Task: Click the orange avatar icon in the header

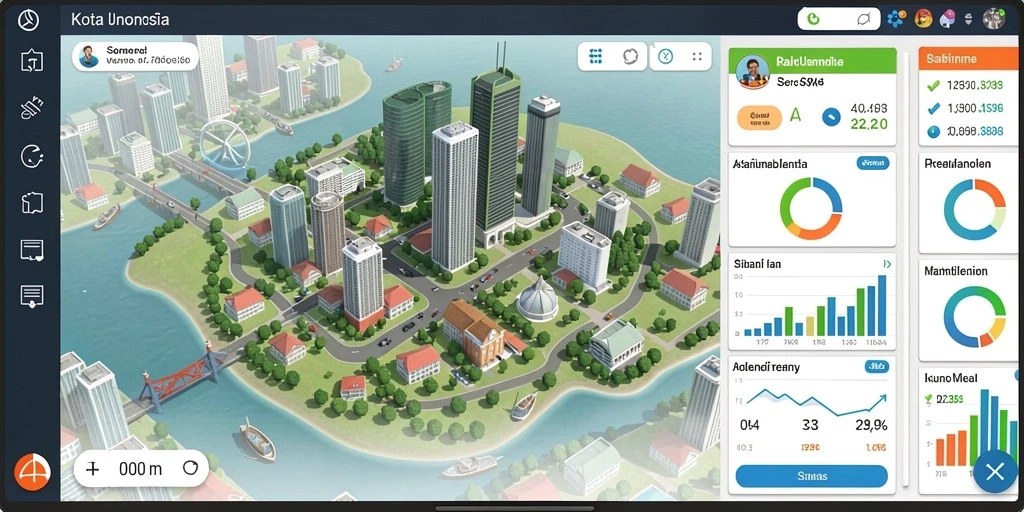Action: click(x=923, y=18)
